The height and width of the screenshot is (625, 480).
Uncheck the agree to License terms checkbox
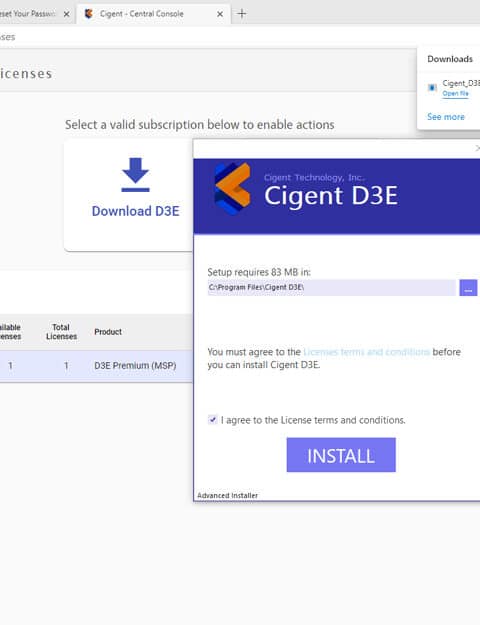coord(212,420)
